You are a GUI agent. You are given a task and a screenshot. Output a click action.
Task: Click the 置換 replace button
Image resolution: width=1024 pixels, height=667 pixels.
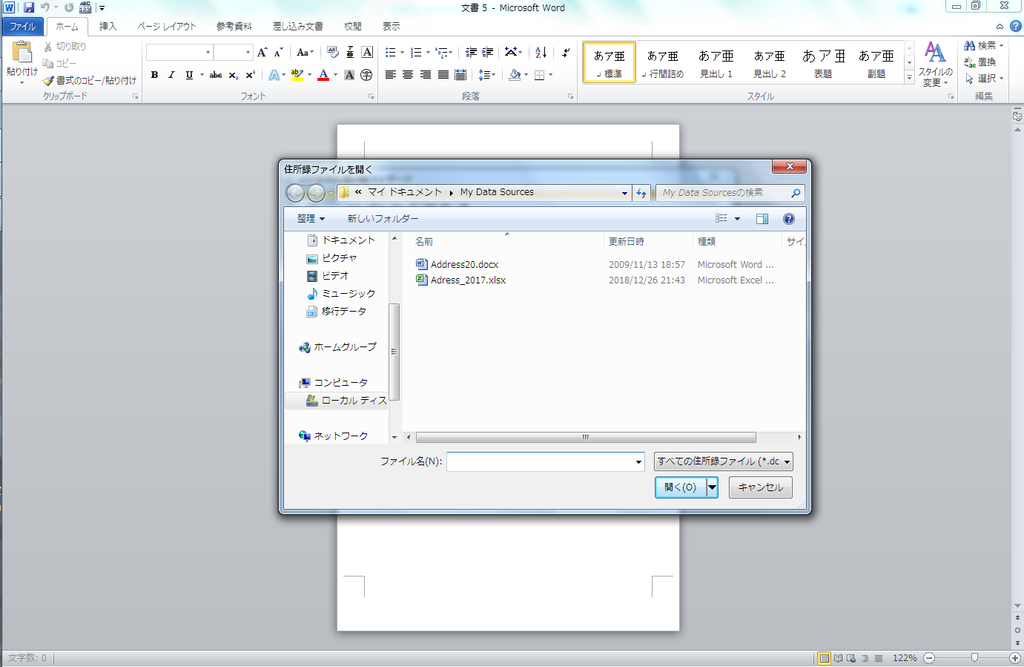coord(980,62)
